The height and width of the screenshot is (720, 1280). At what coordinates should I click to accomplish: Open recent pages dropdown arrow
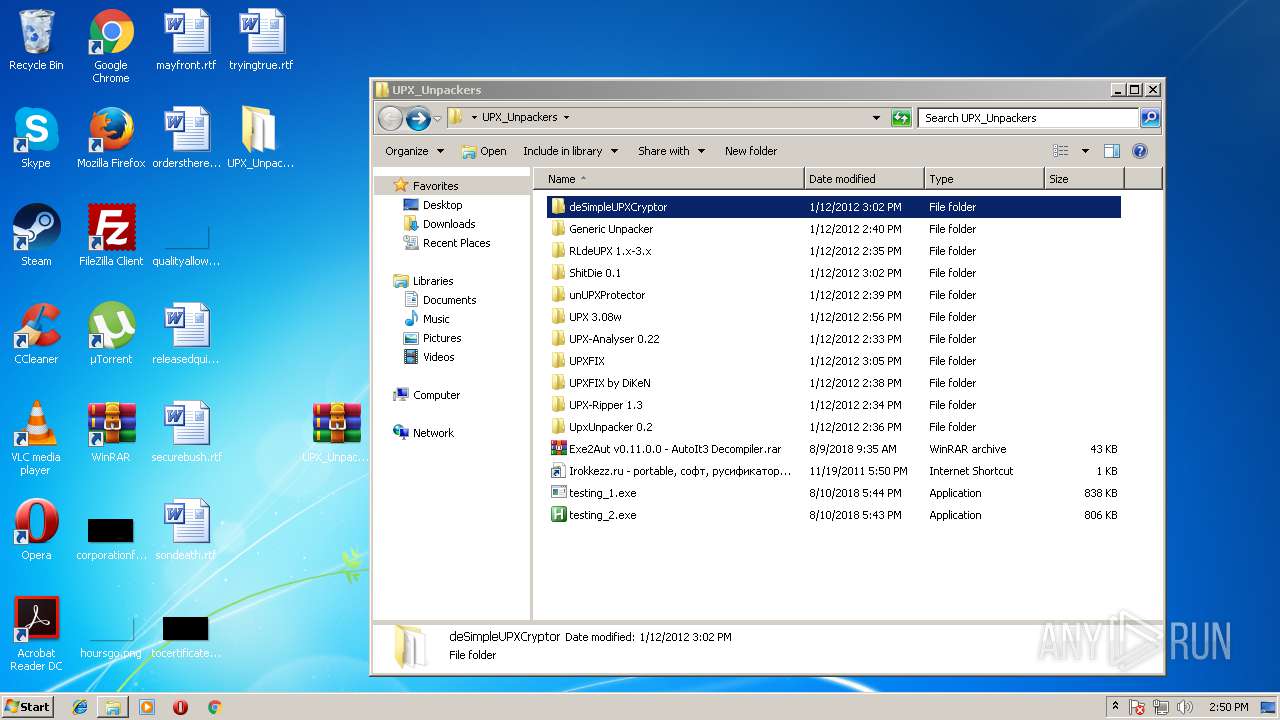pyautogui.click(x=437, y=118)
